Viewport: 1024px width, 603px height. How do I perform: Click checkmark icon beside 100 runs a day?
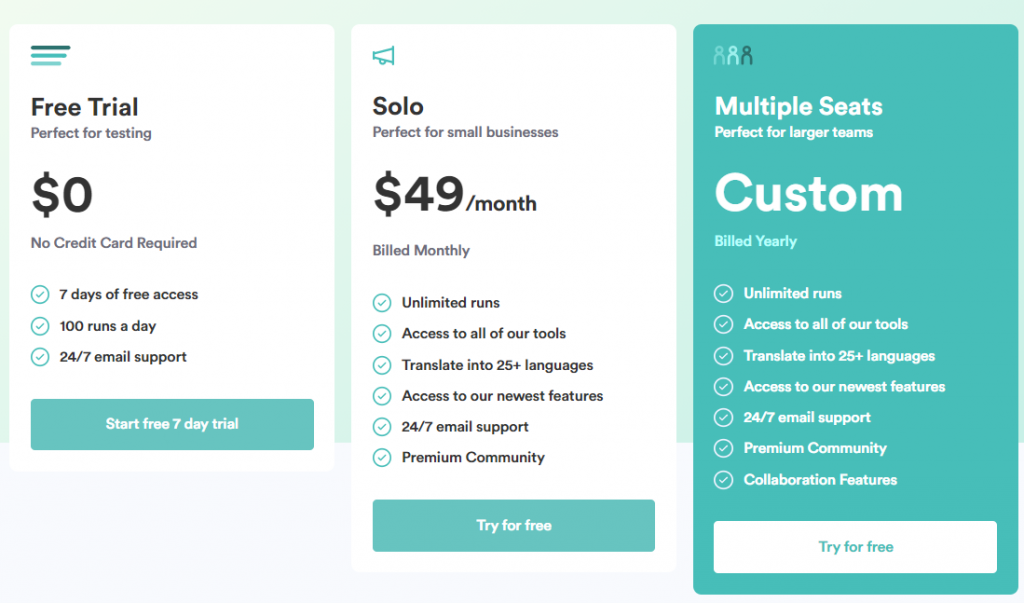[x=40, y=326]
